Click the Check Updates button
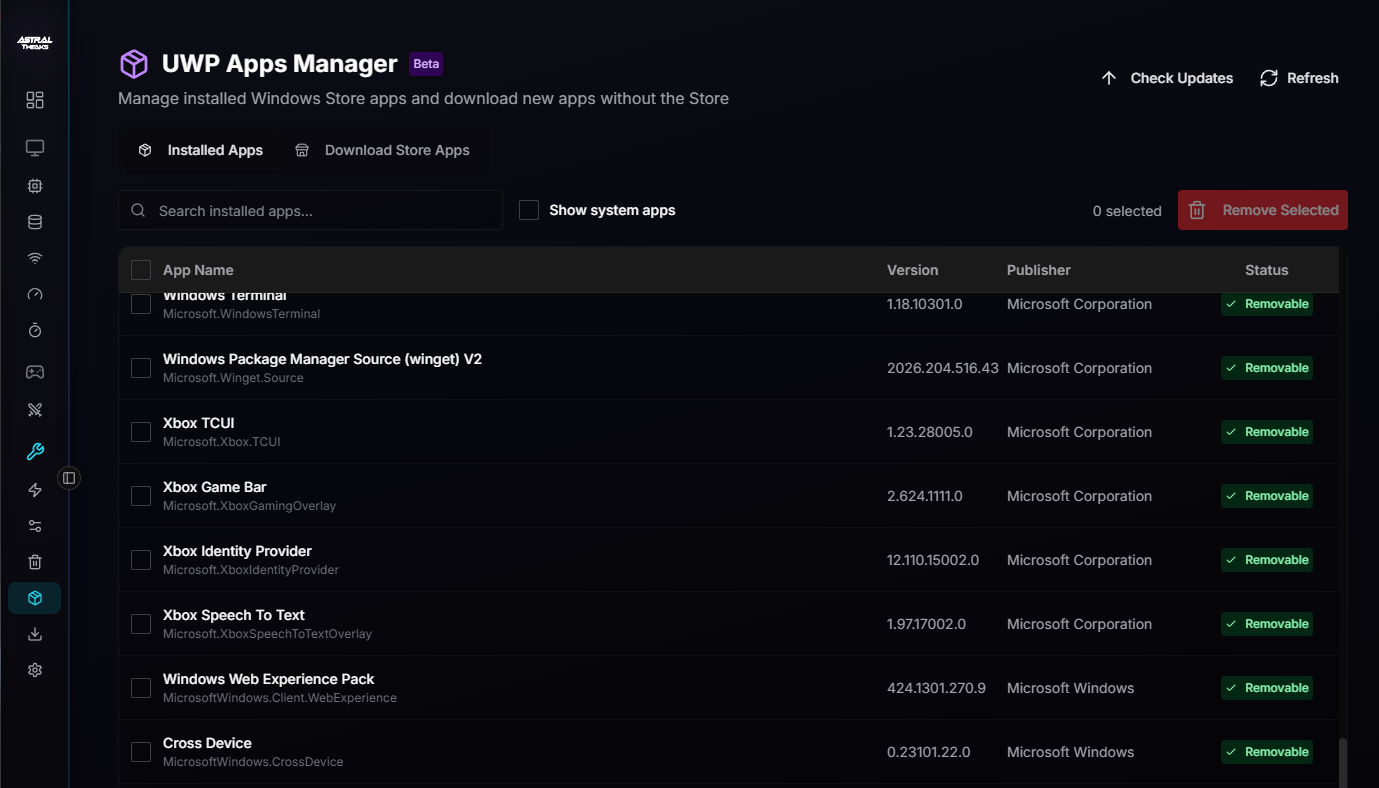Viewport: 1379px width, 788px height. [x=1167, y=78]
